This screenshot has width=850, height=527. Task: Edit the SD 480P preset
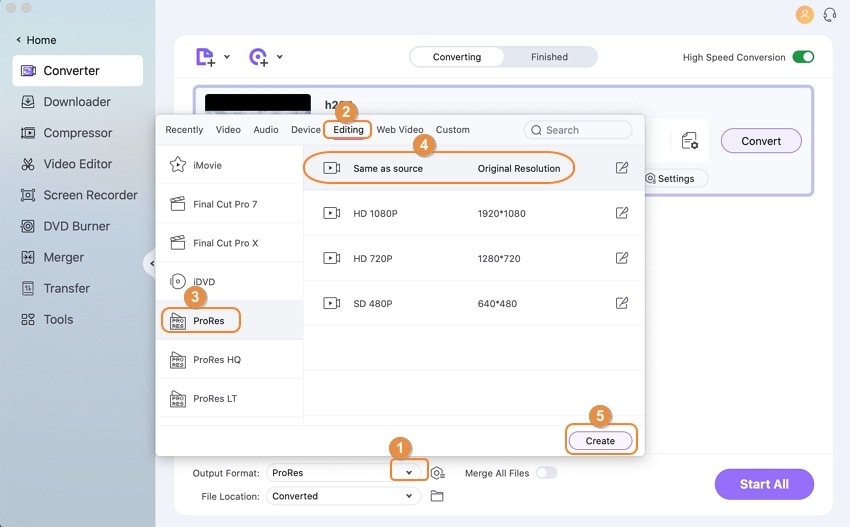pyautogui.click(x=622, y=303)
